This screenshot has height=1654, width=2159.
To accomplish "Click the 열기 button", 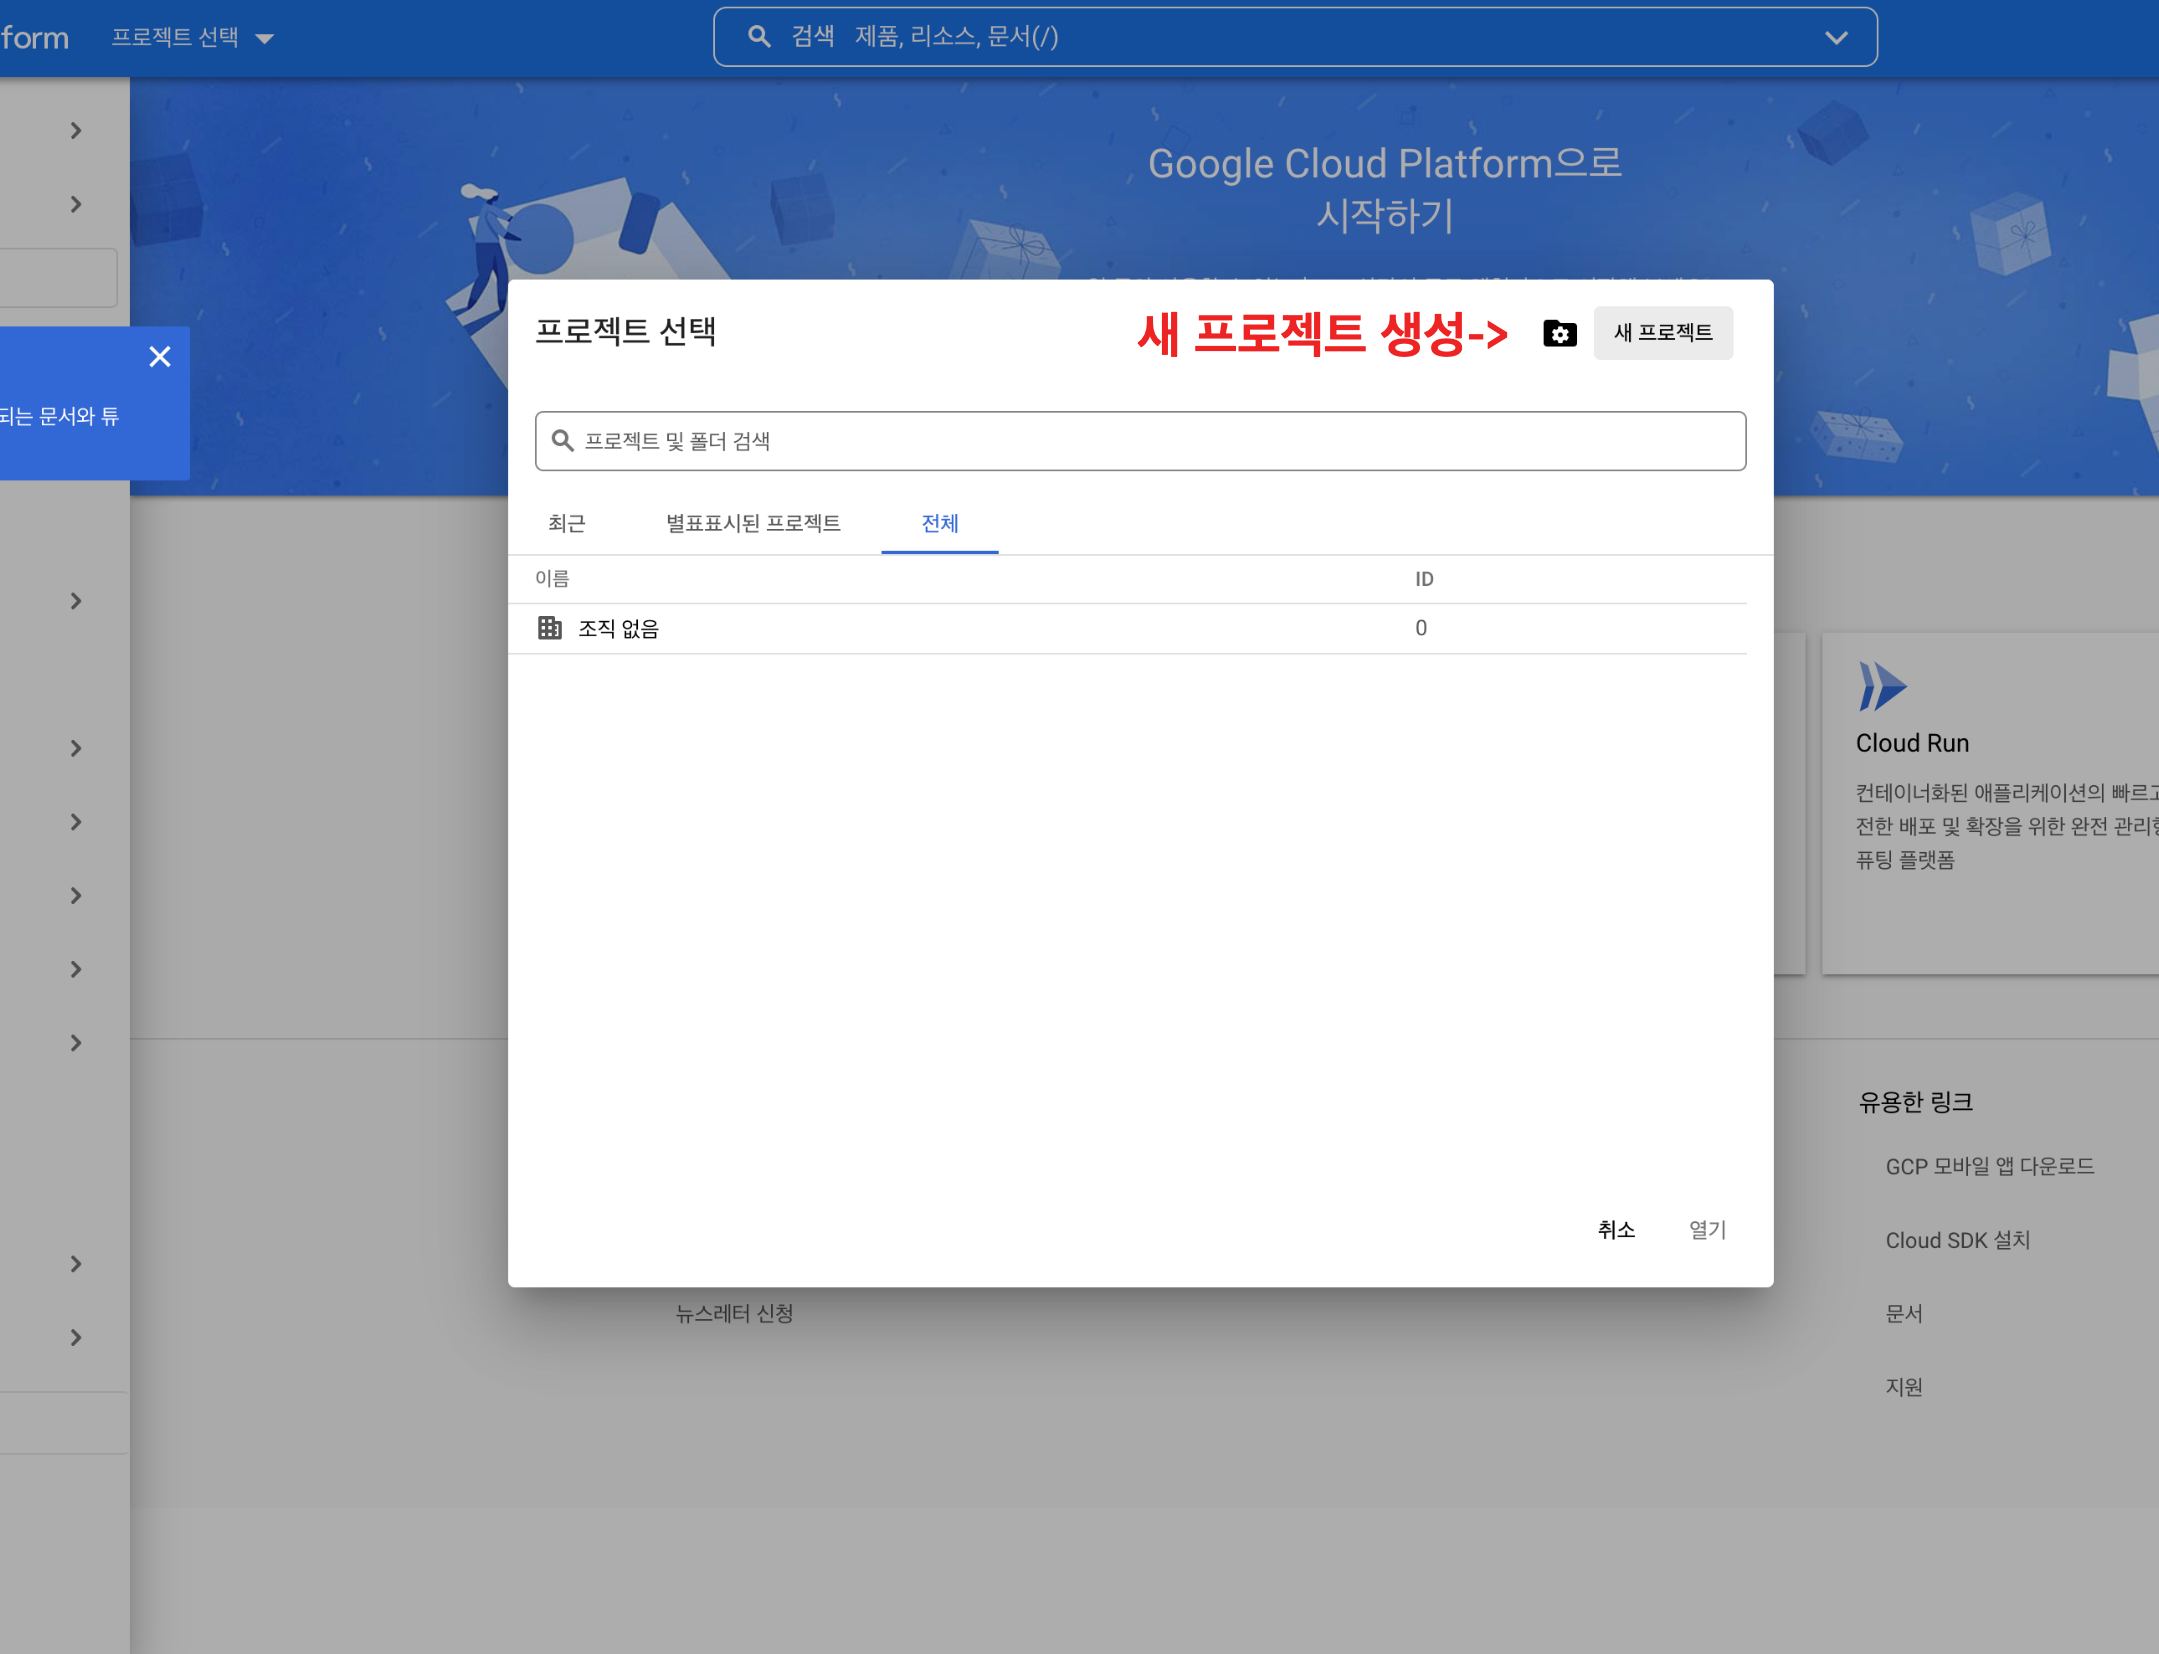I will coord(1707,1229).
